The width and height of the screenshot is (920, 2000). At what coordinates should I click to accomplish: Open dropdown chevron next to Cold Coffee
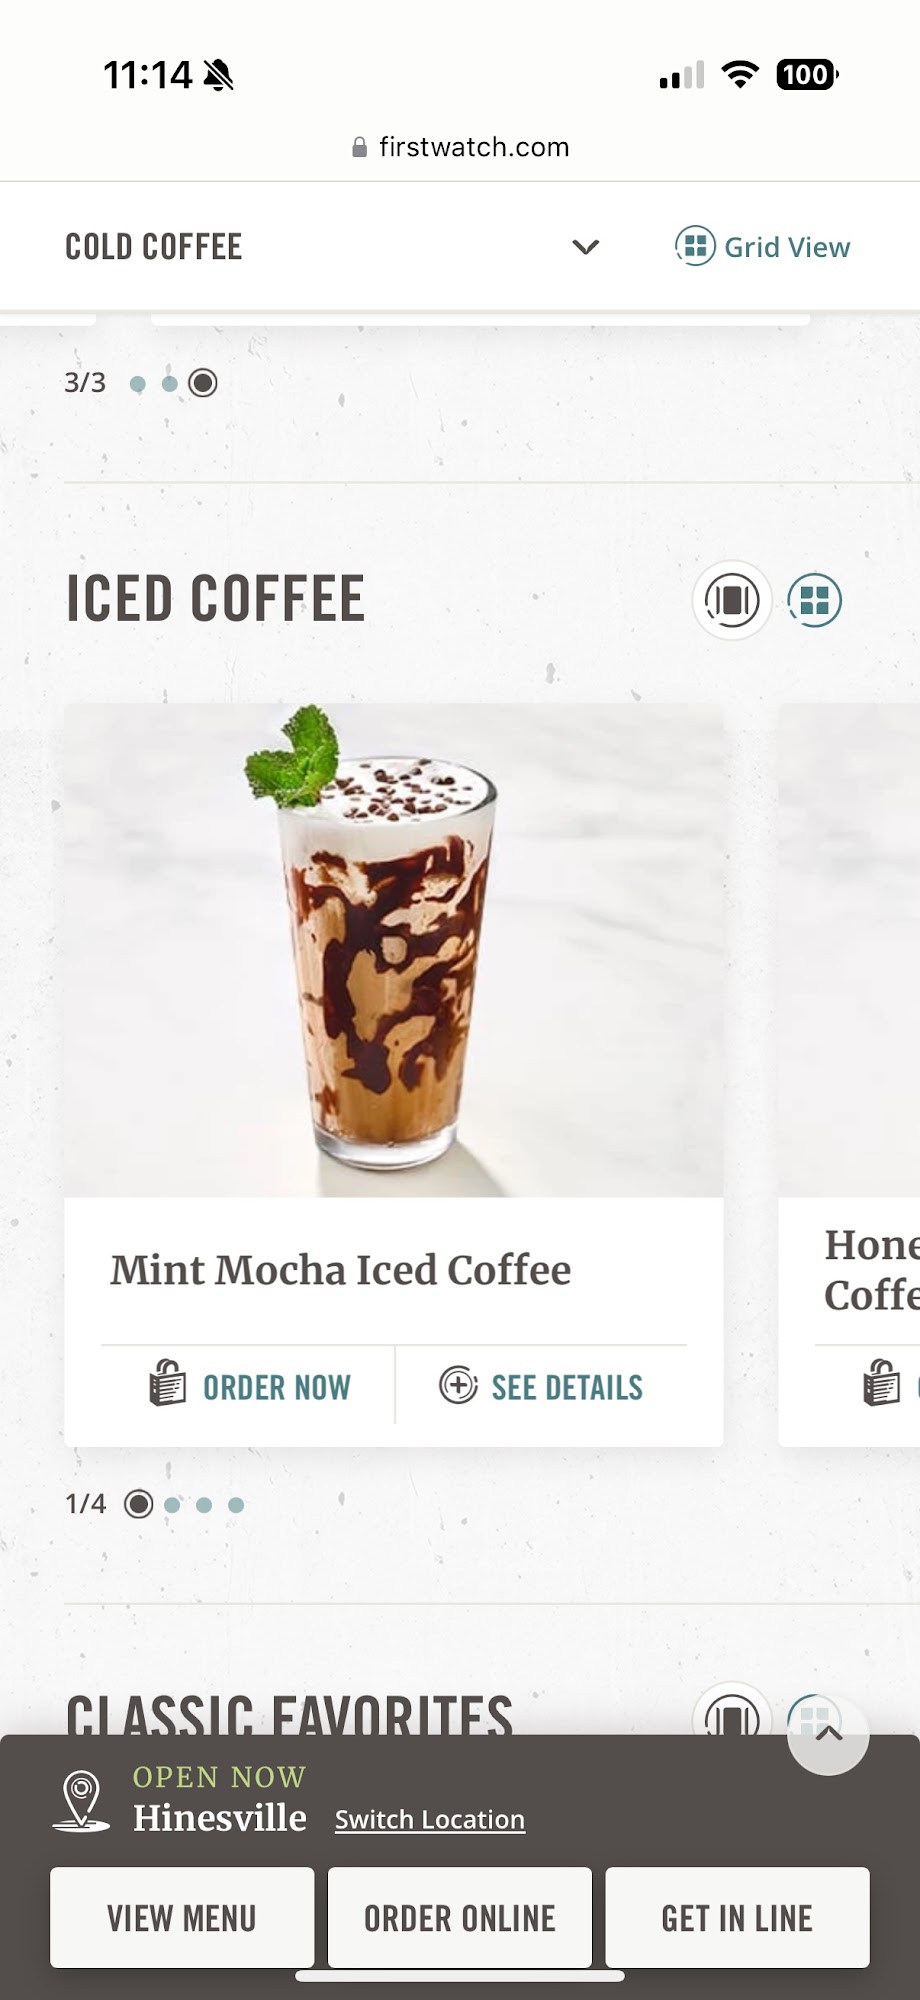pos(585,247)
